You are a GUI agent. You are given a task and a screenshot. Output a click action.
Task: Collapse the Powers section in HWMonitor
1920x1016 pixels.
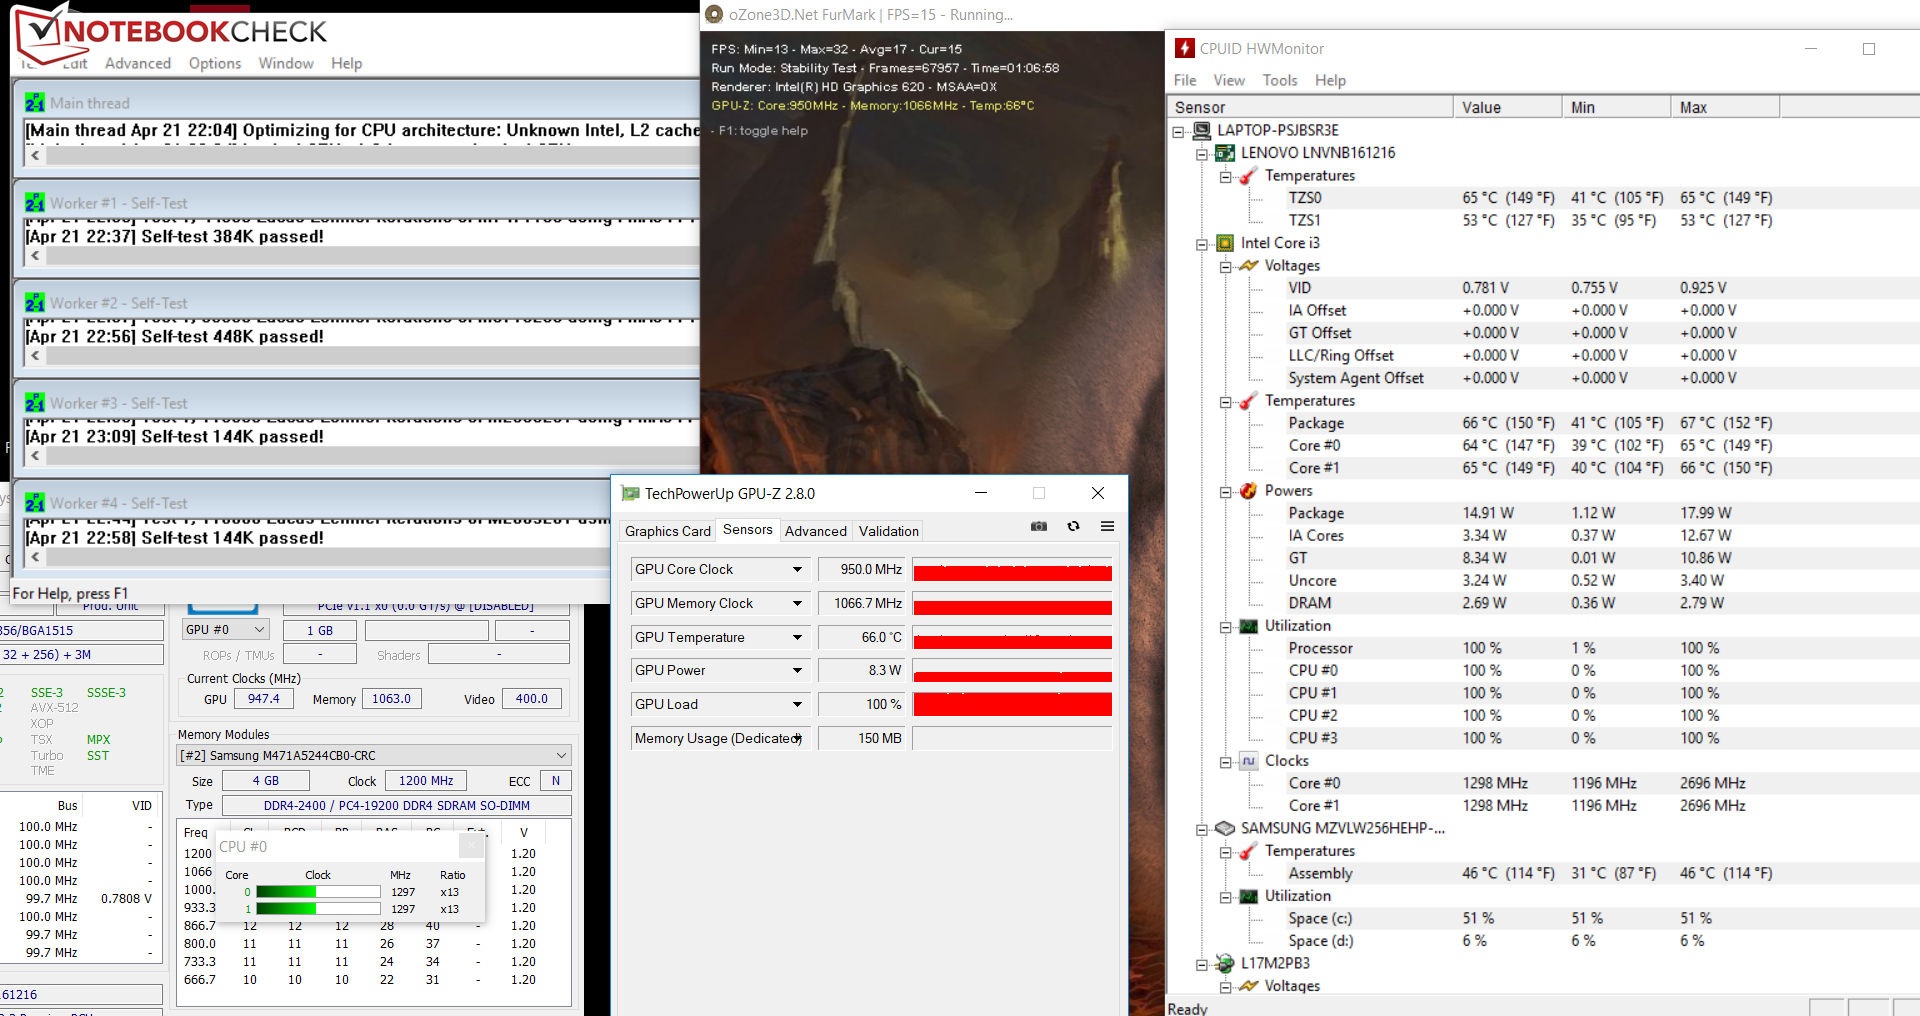pos(1226,491)
